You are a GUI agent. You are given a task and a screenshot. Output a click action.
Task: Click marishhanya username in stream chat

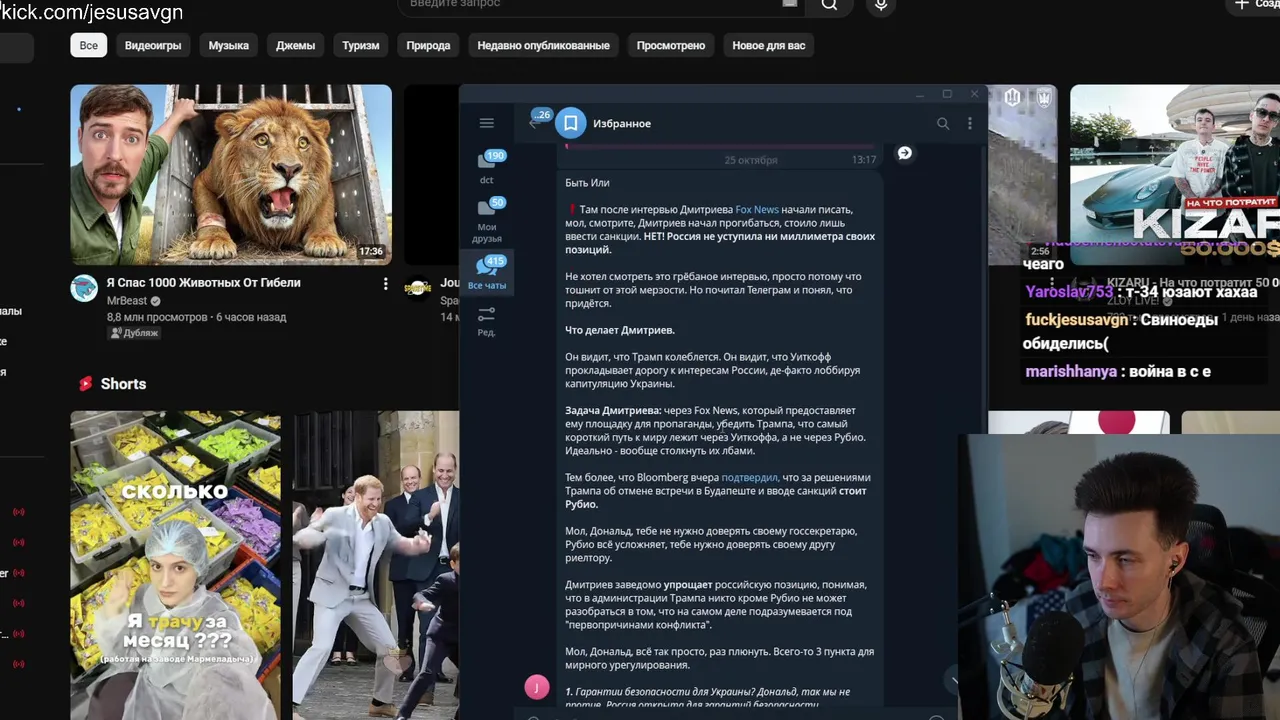1070,371
